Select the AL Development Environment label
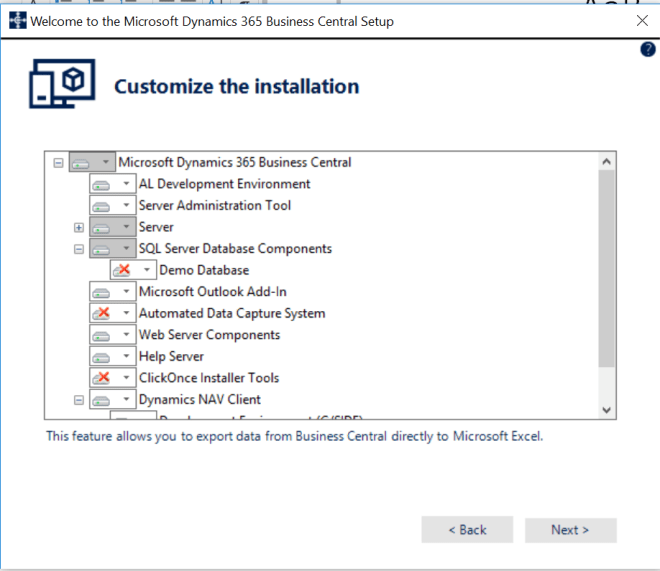This screenshot has width=660, height=571. pos(224,184)
